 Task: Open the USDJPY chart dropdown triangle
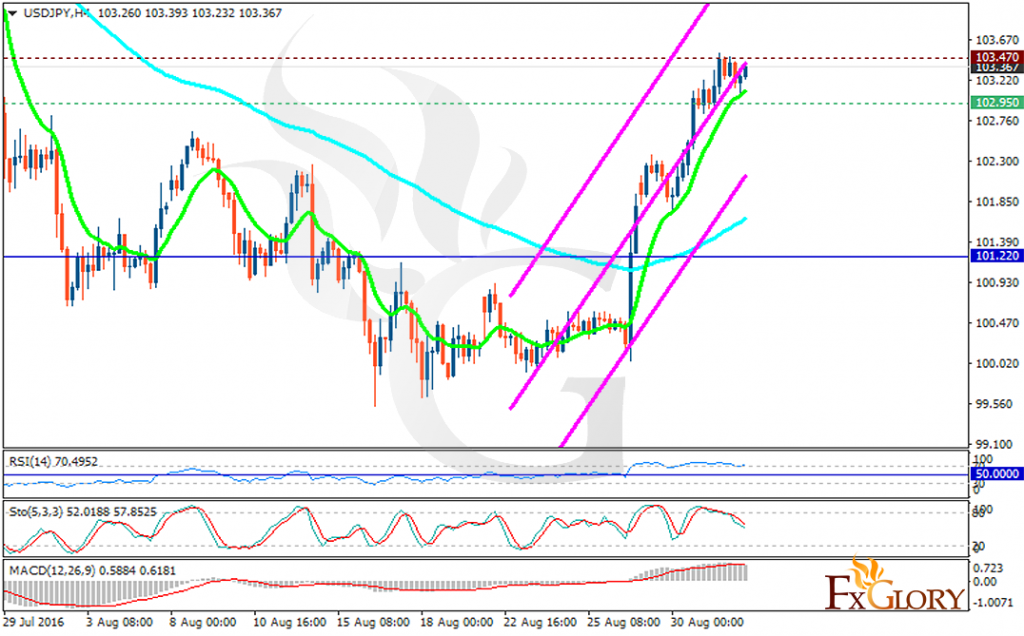pyautogui.click(x=12, y=13)
